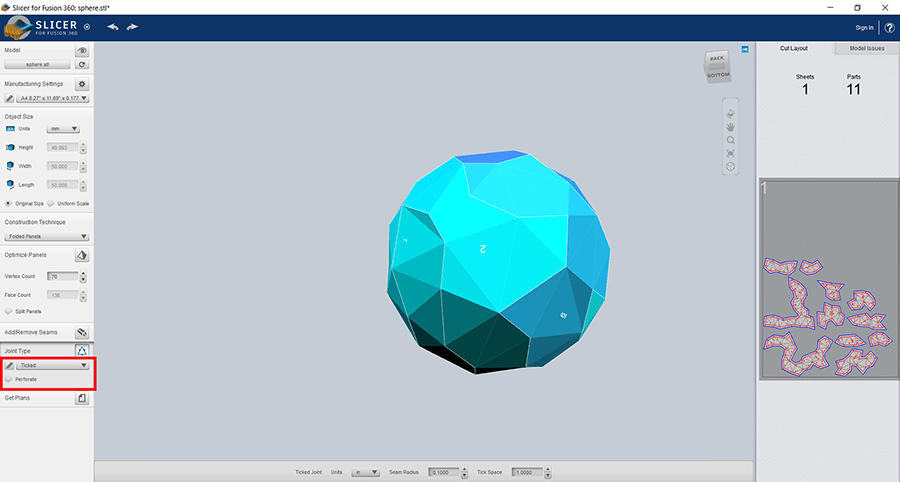Enable the Split Panels option
Viewport: 900px width, 482px height.
(x=8, y=311)
